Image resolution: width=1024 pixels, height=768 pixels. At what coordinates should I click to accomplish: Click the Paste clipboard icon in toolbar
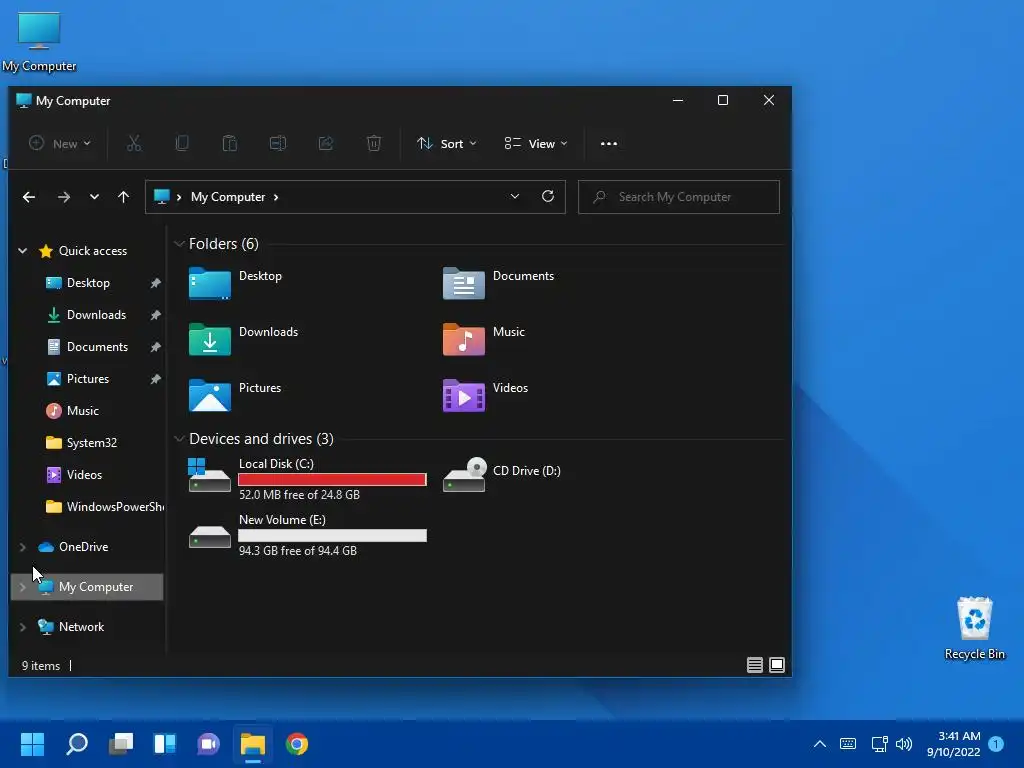click(230, 144)
